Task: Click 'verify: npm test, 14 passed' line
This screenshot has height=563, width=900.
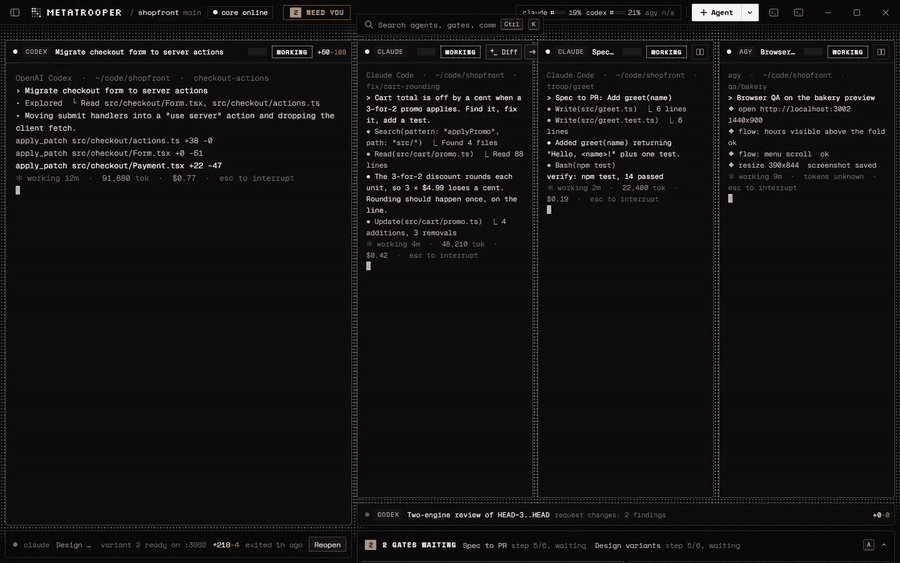Action: [x=605, y=176]
